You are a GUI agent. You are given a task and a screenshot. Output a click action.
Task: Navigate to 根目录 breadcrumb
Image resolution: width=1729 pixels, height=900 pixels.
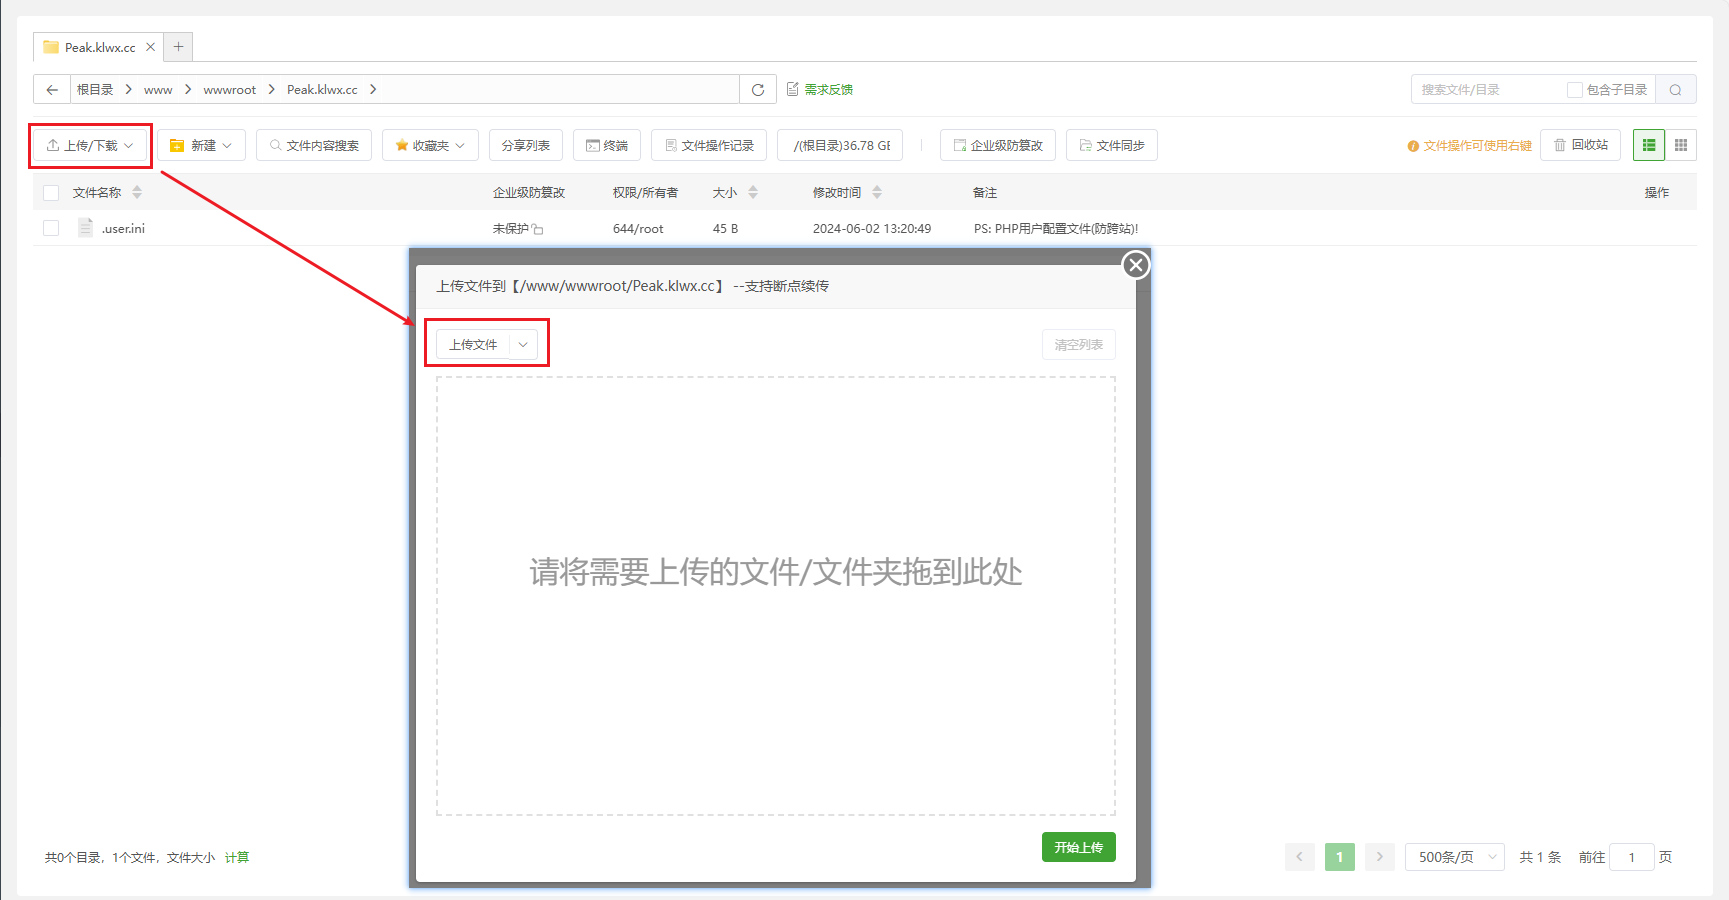click(x=95, y=89)
